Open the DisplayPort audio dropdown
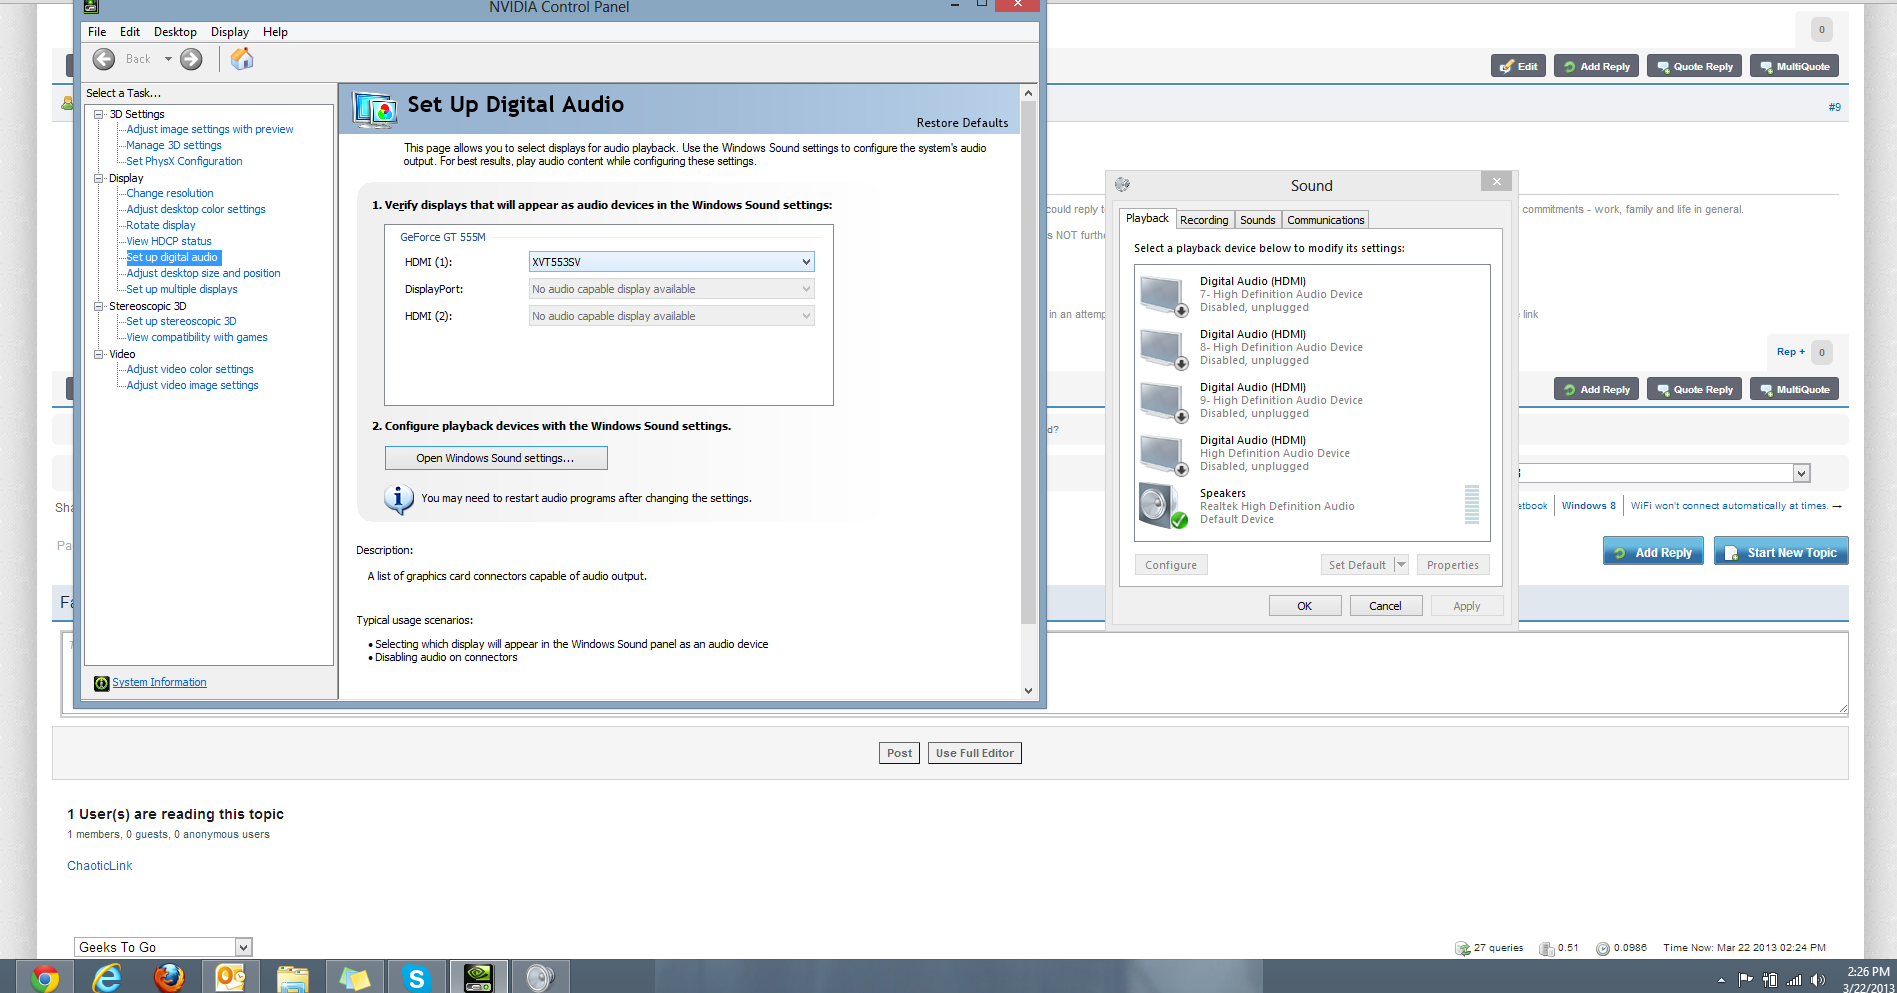This screenshot has height=993, width=1897. pos(671,289)
